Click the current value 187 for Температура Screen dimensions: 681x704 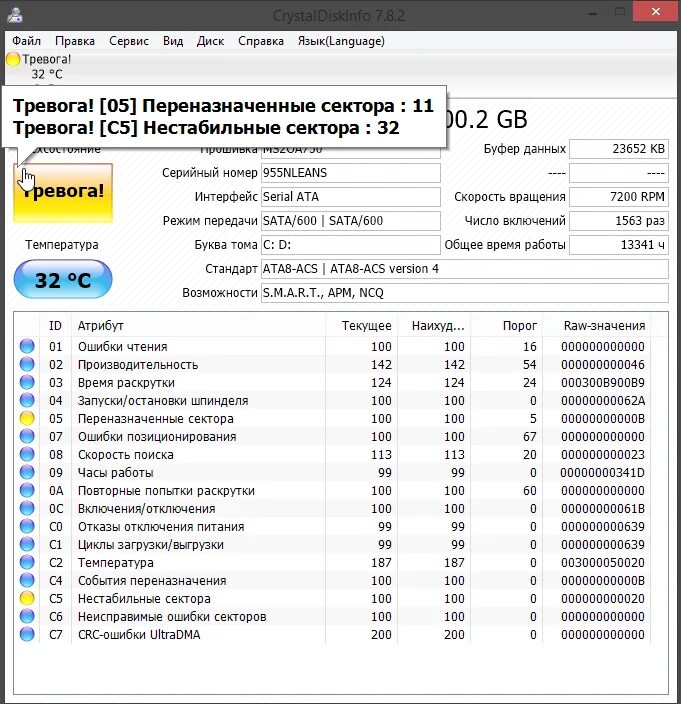[381, 562]
